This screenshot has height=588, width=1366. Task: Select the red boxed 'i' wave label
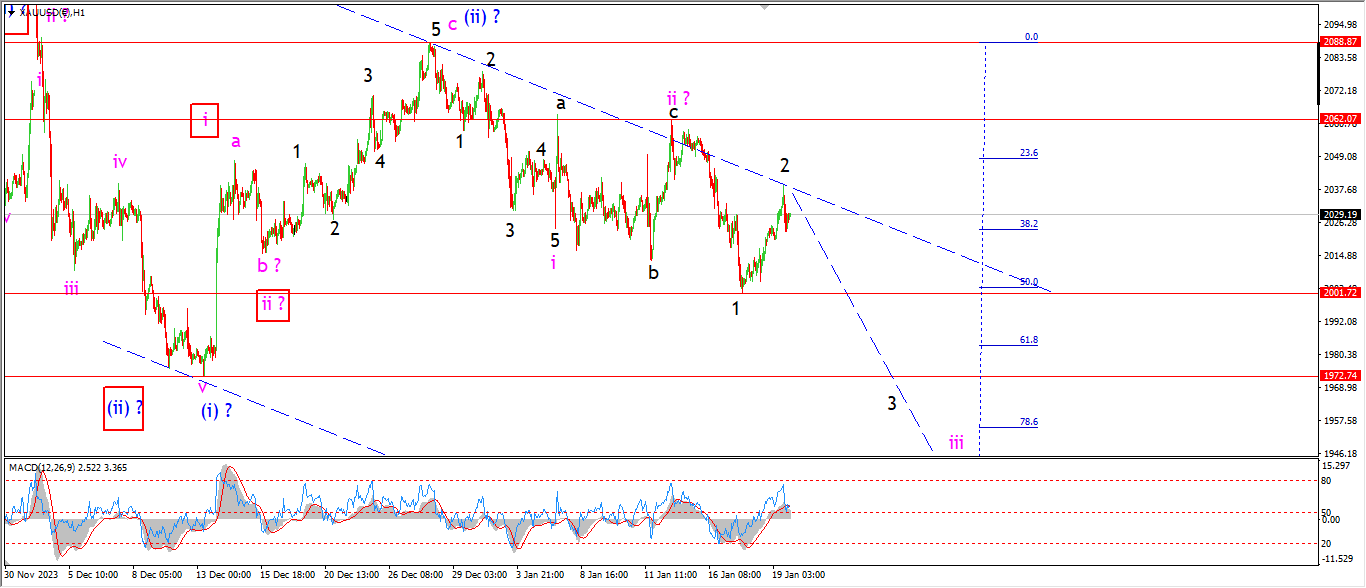[x=205, y=122]
